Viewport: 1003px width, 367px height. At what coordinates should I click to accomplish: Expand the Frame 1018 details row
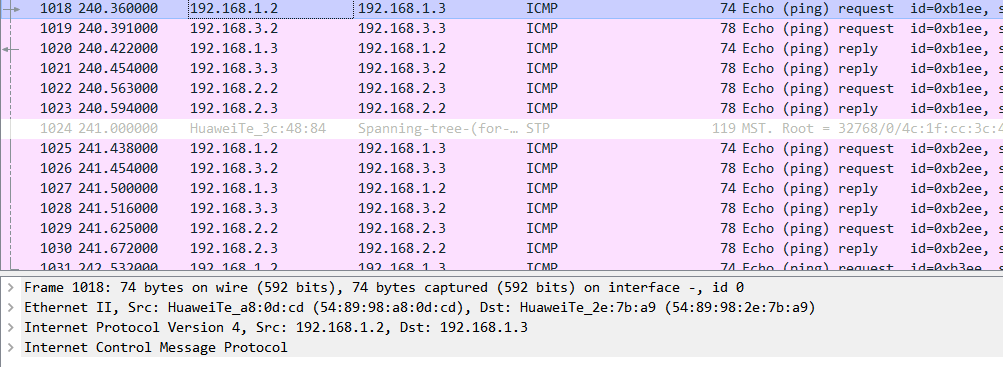(x=9, y=288)
